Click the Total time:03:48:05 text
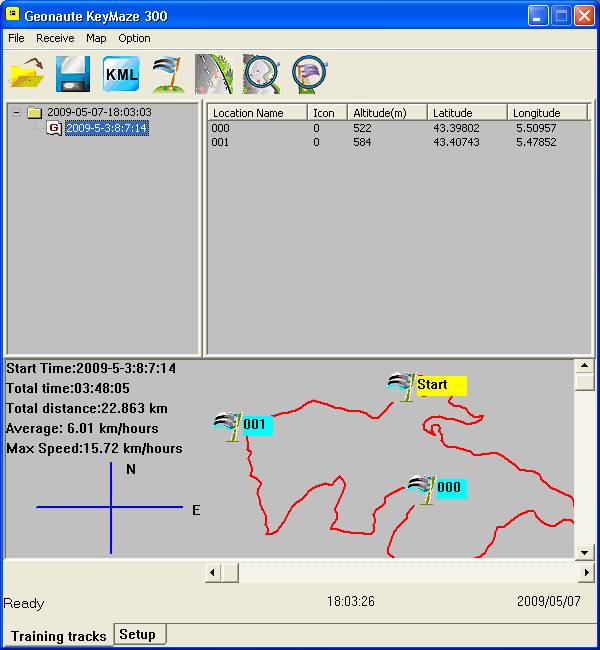The width and height of the screenshot is (600, 650). (68, 388)
